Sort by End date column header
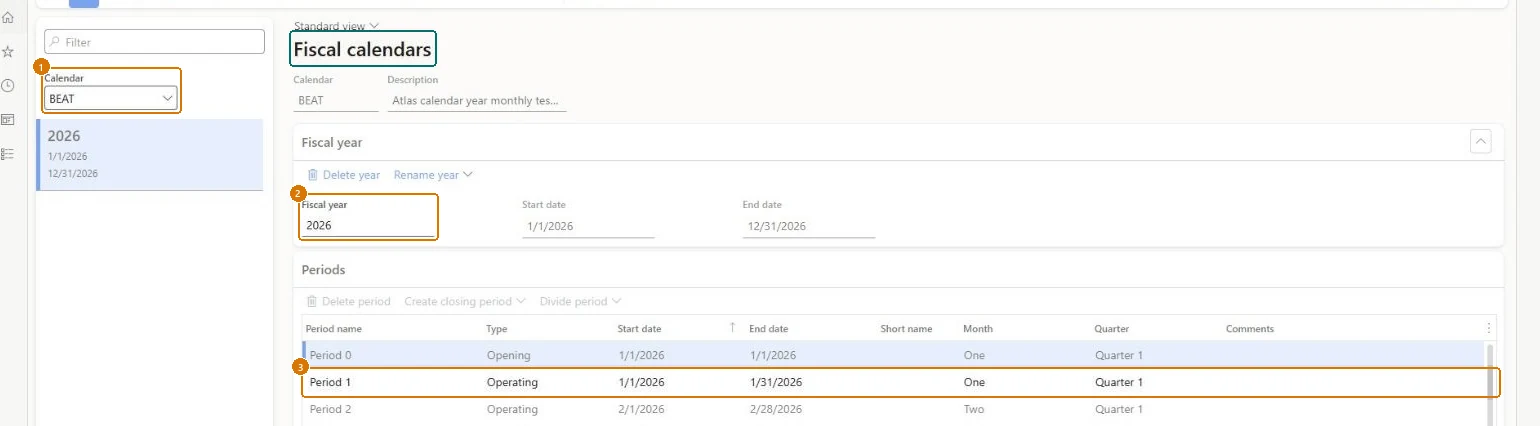The image size is (1540, 426). 768,328
